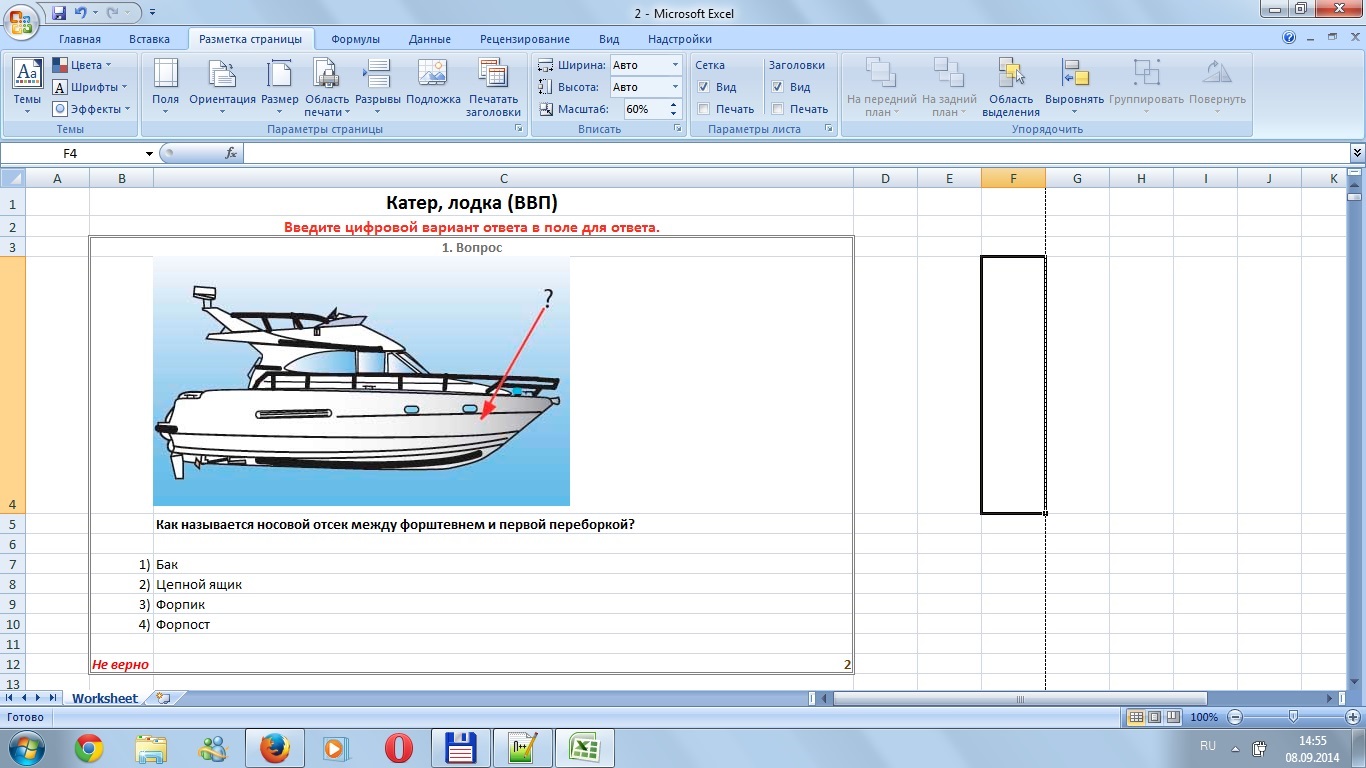Screen dimensions: 1366x768
Task: Select the Worksheet sheet tab
Action: tap(104, 698)
